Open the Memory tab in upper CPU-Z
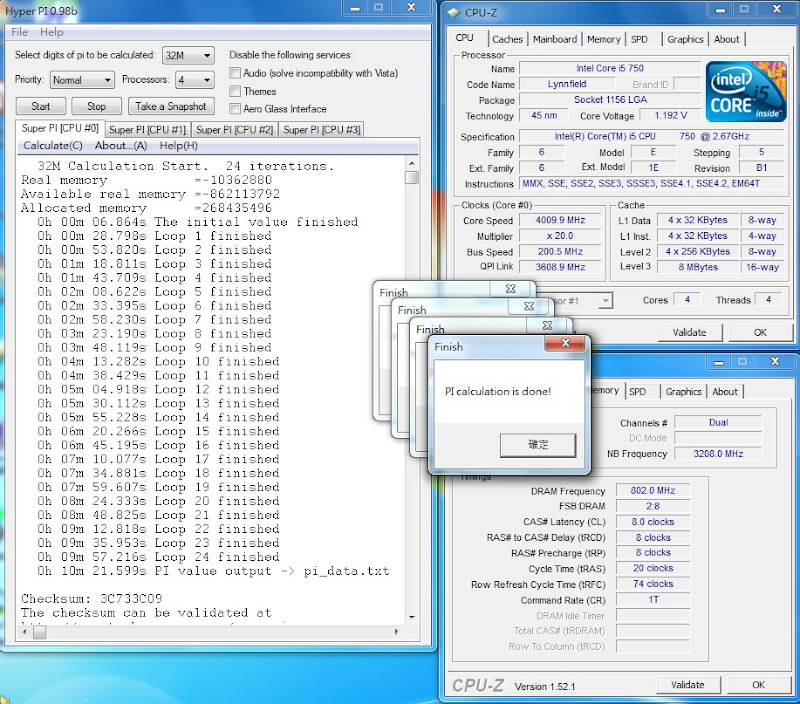The image size is (800, 704). pos(604,39)
